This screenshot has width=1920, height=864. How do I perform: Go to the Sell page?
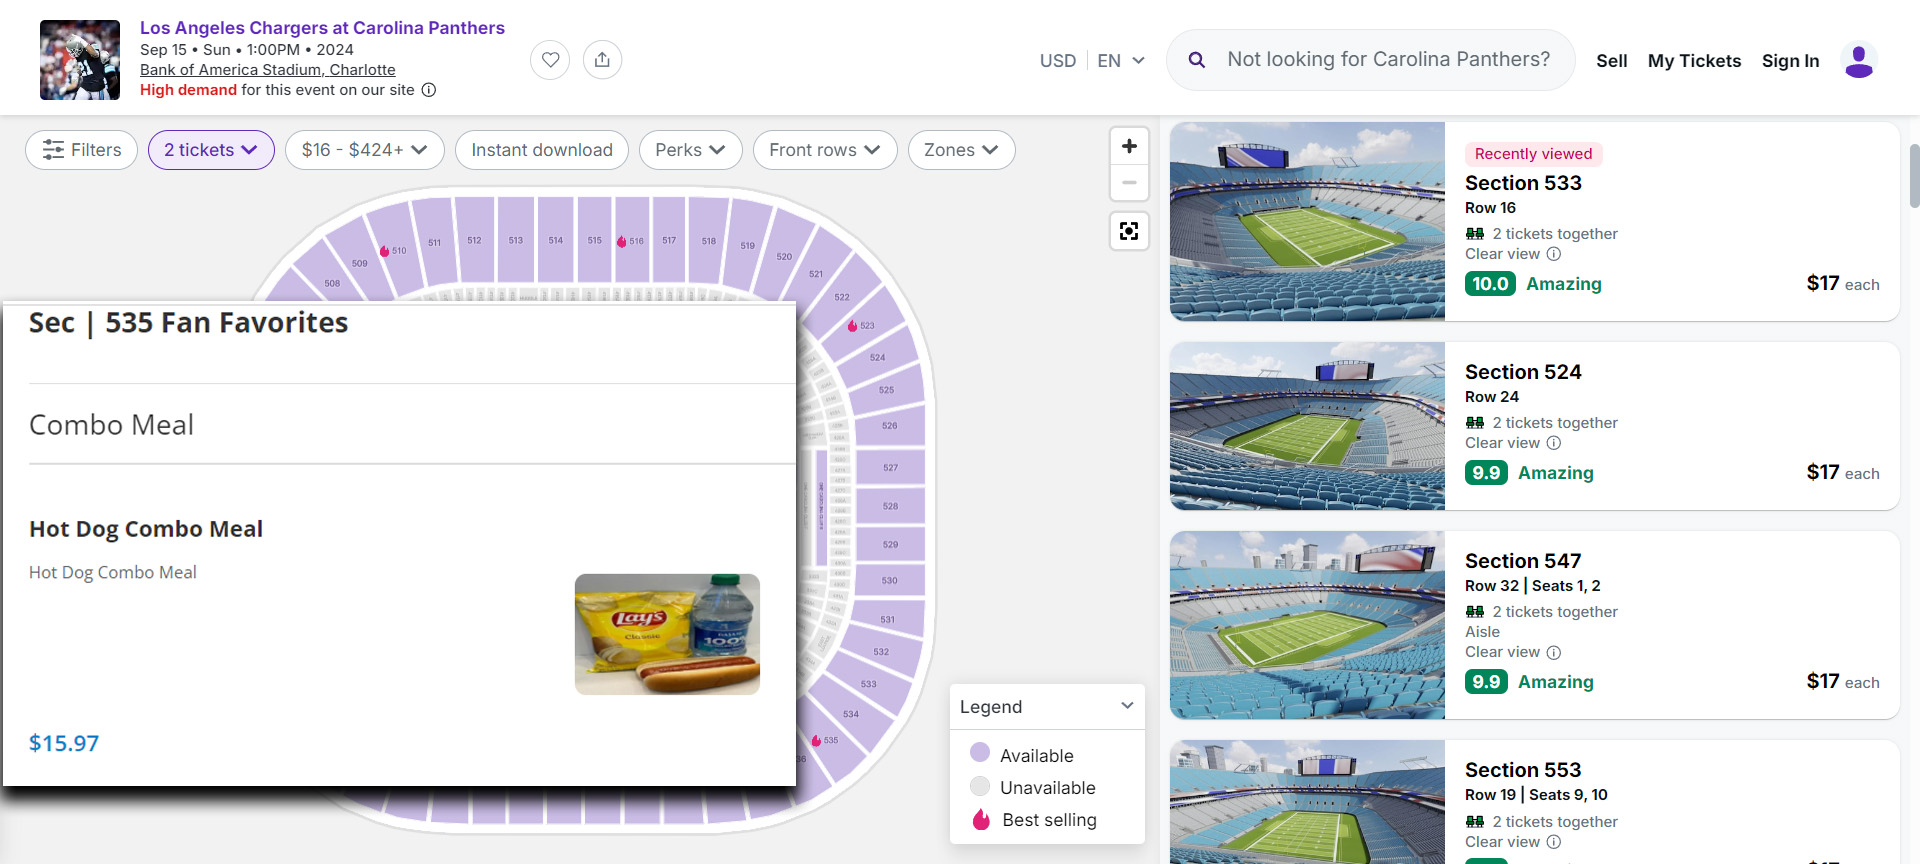(x=1612, y=61)
